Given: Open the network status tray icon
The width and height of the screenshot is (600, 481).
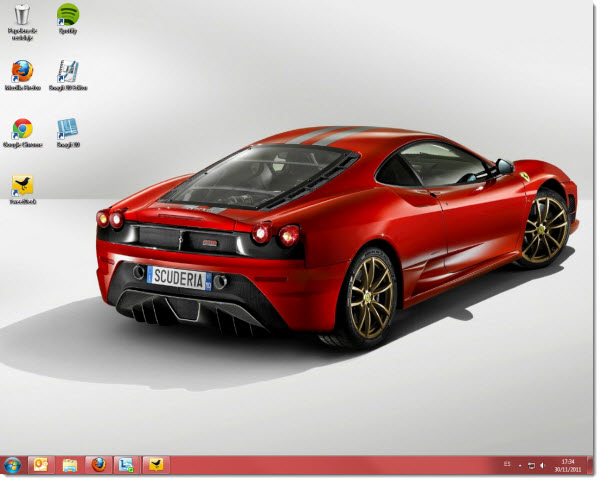Looking at the screenshot, I should tap(531, 466).
